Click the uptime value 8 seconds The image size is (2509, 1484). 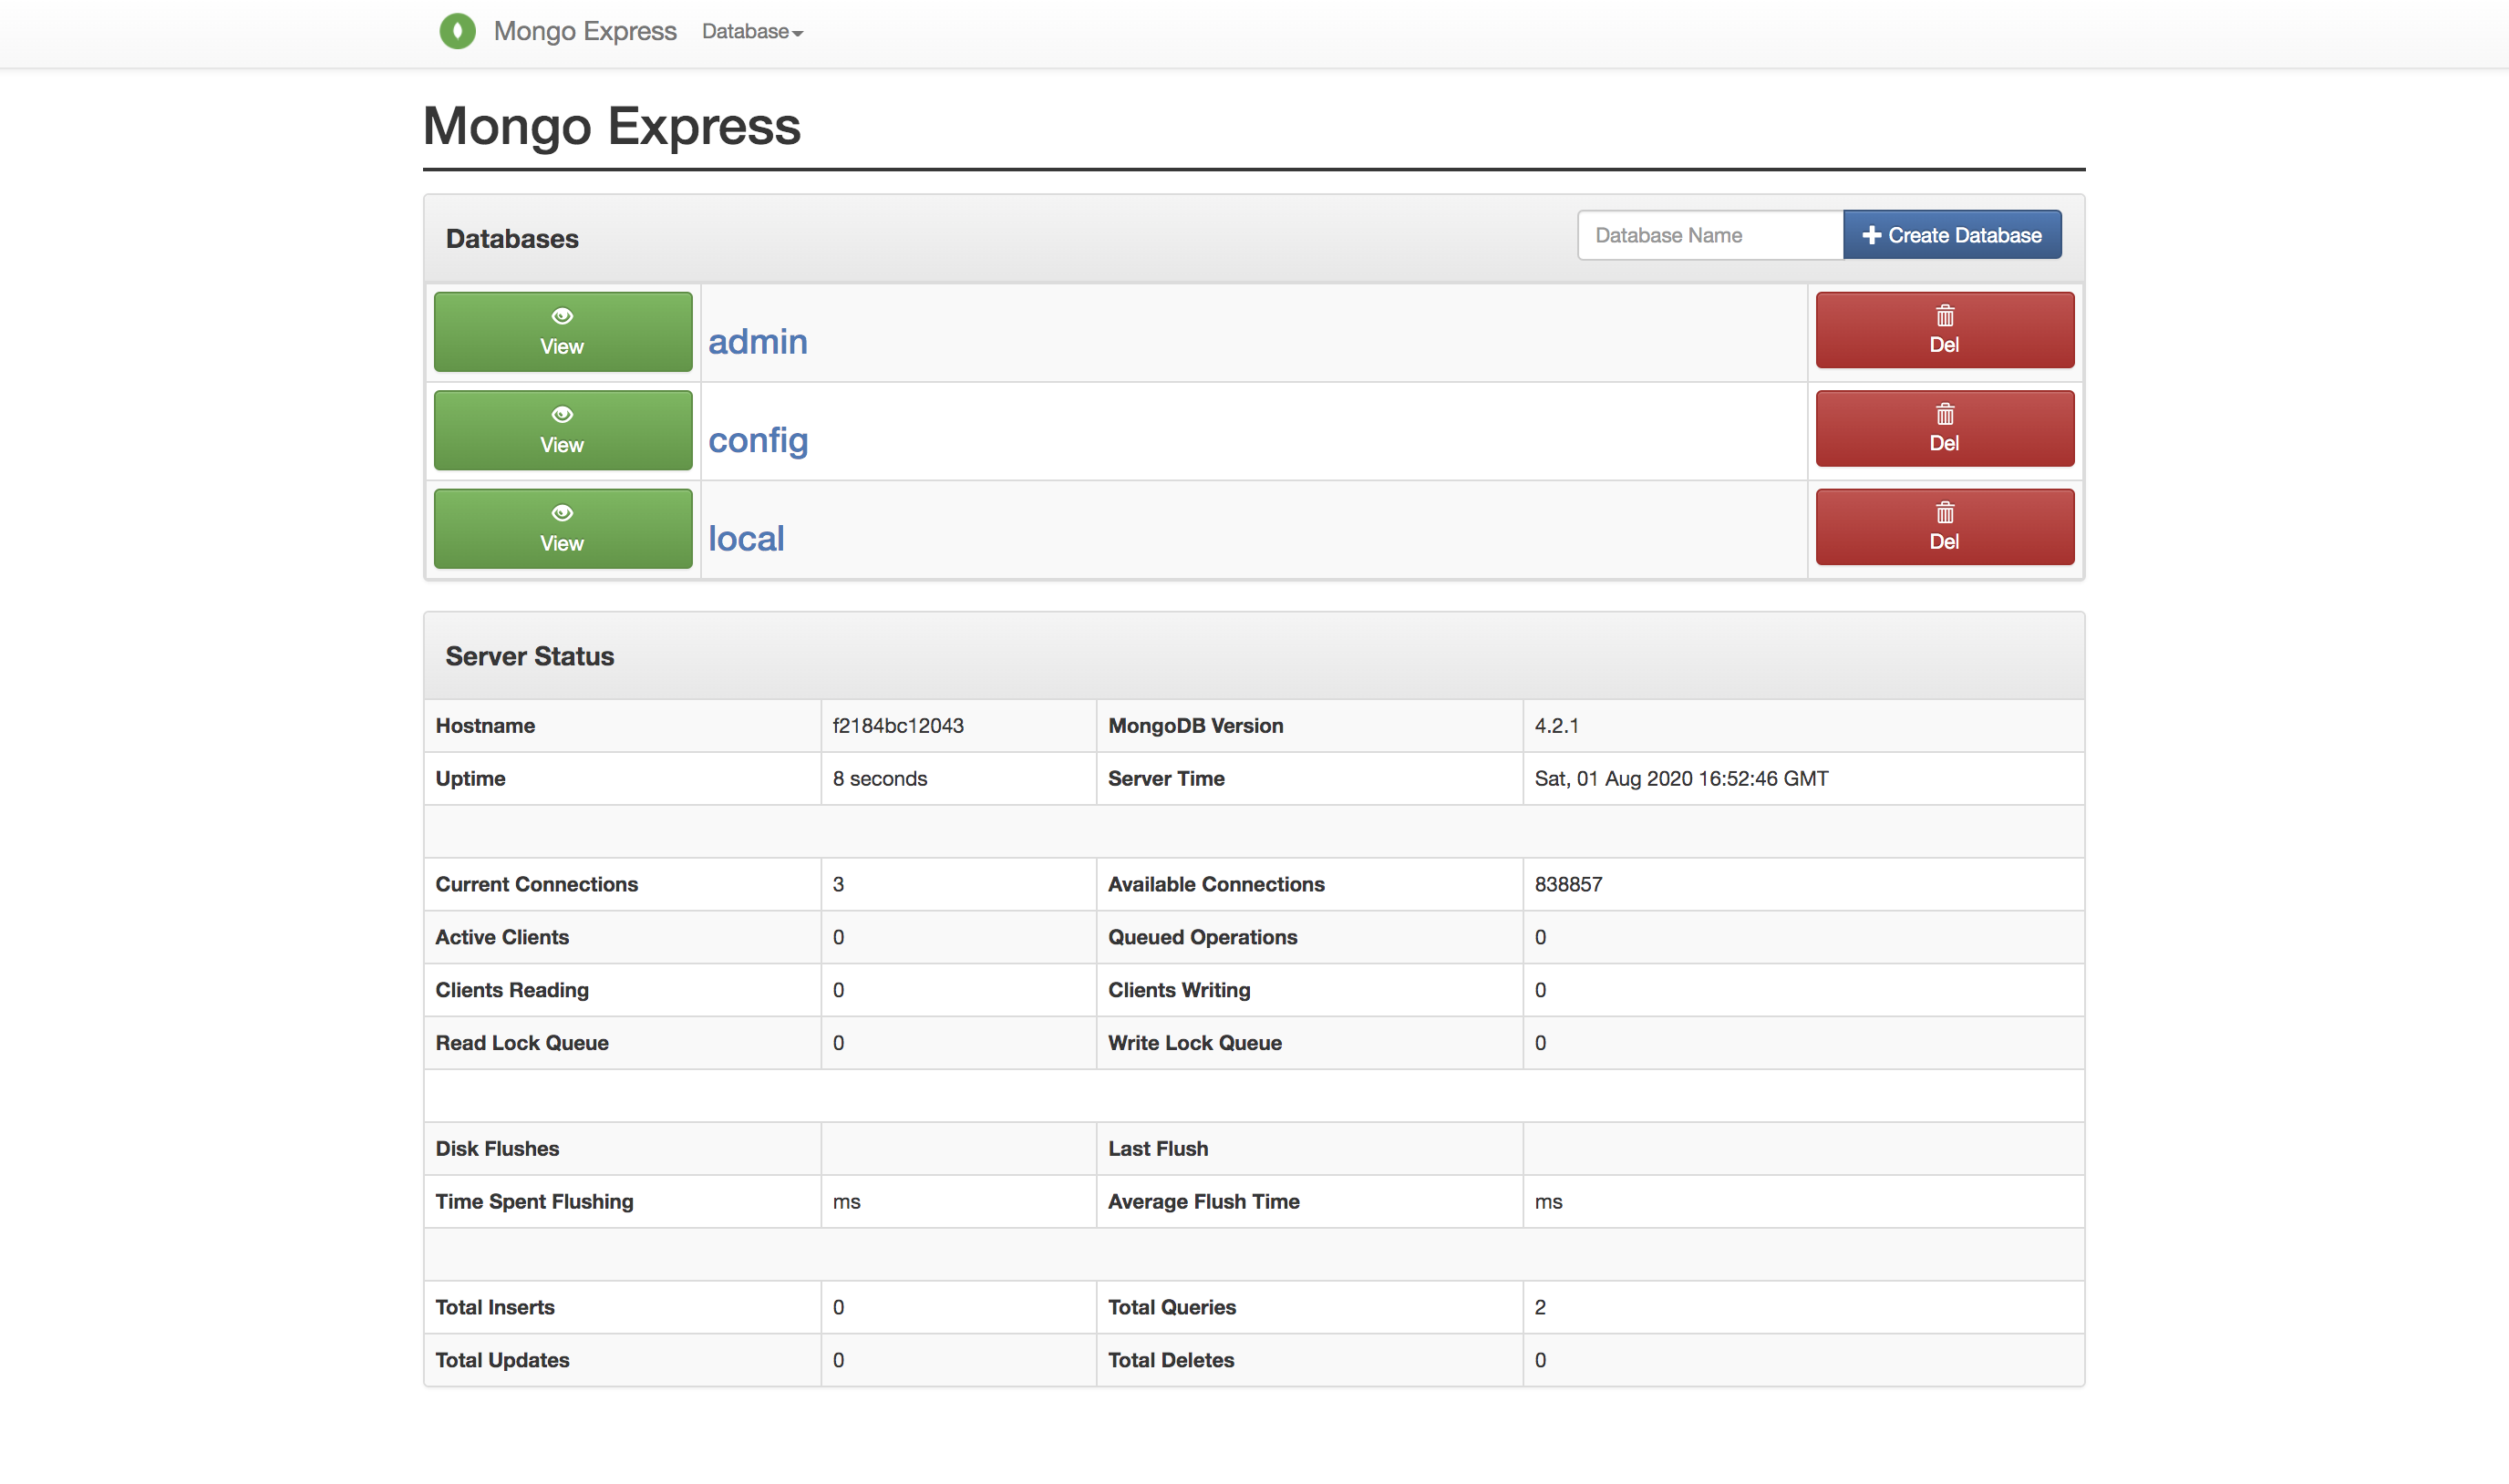[880, 779]
